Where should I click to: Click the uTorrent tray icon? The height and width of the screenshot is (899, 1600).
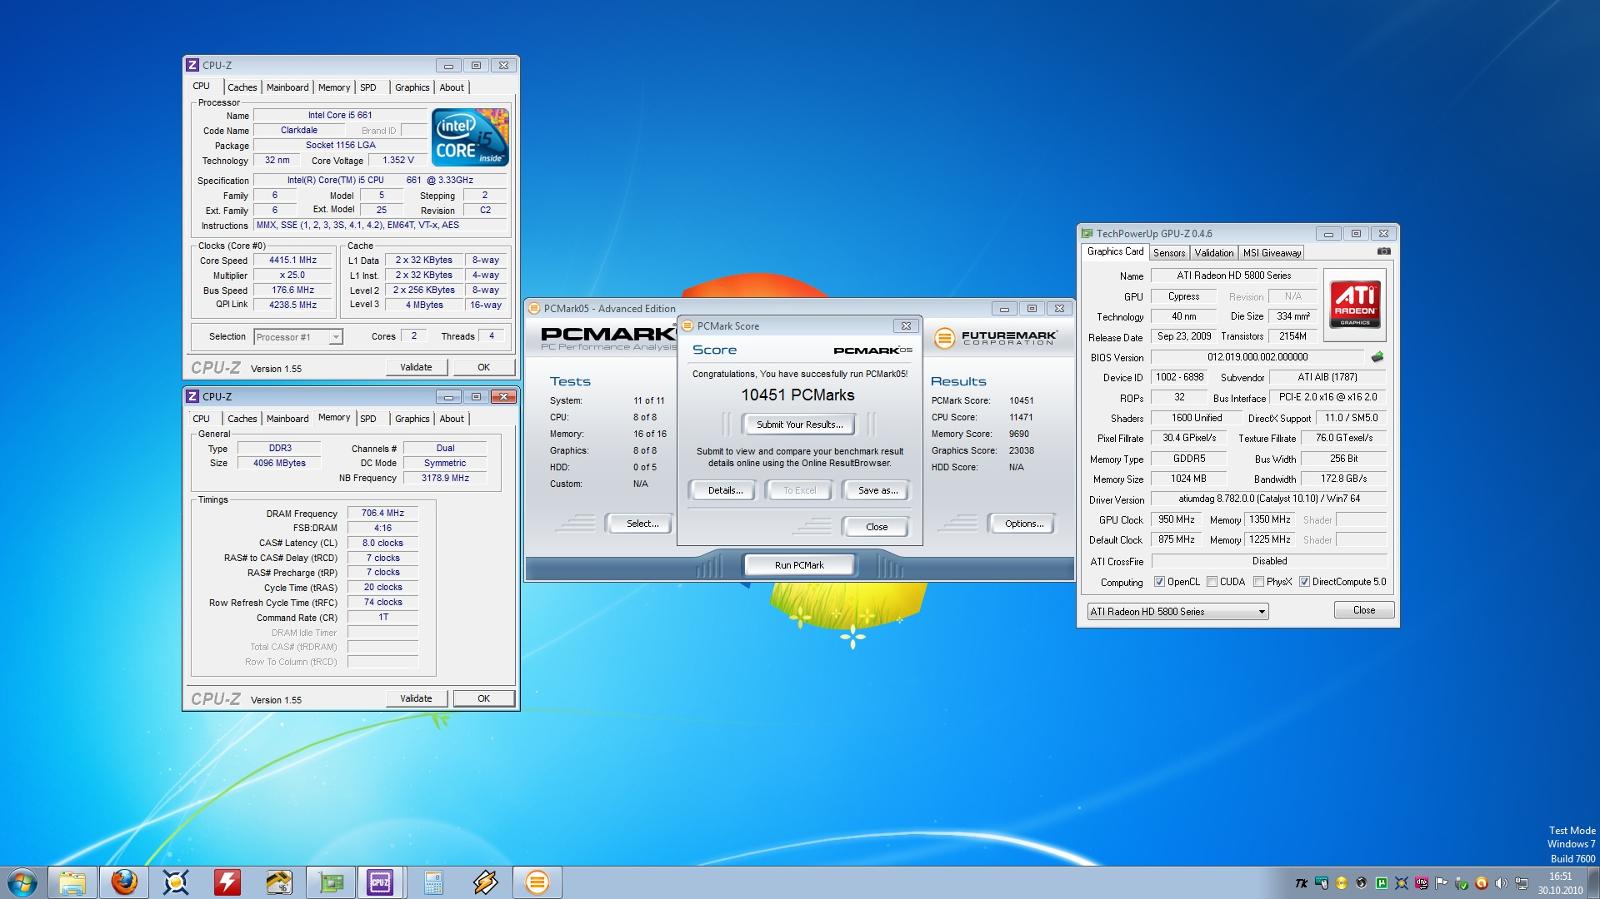(1381, 883)
